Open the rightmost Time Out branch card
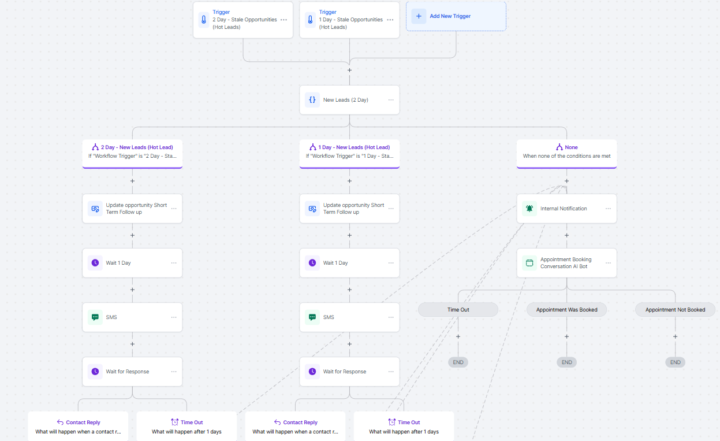The width and height of the screenshot is (720, 441). (x=404, y=426)
